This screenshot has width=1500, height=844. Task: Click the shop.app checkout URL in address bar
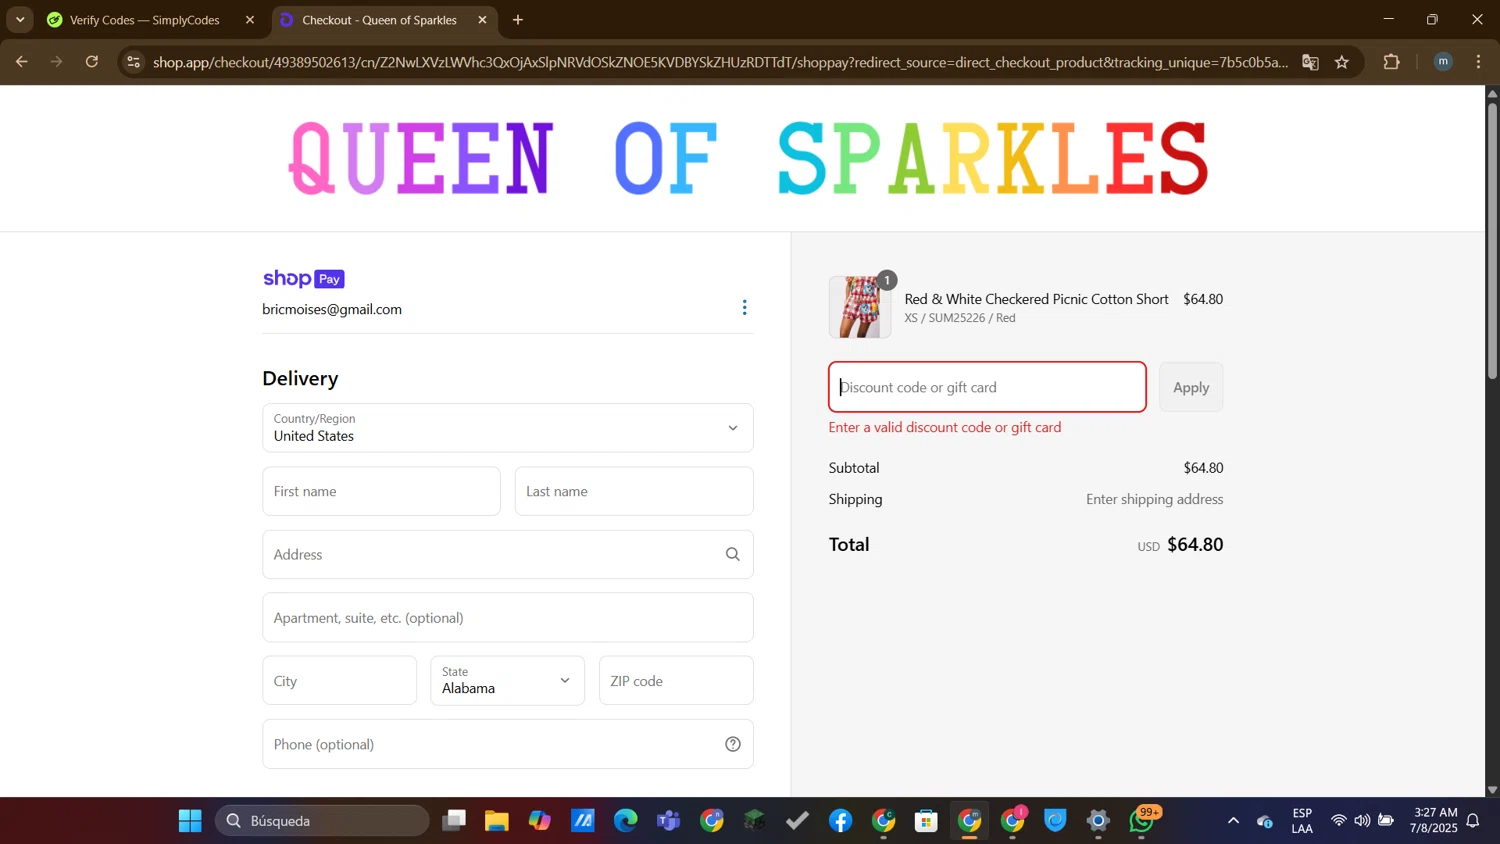tap(720, 62)
